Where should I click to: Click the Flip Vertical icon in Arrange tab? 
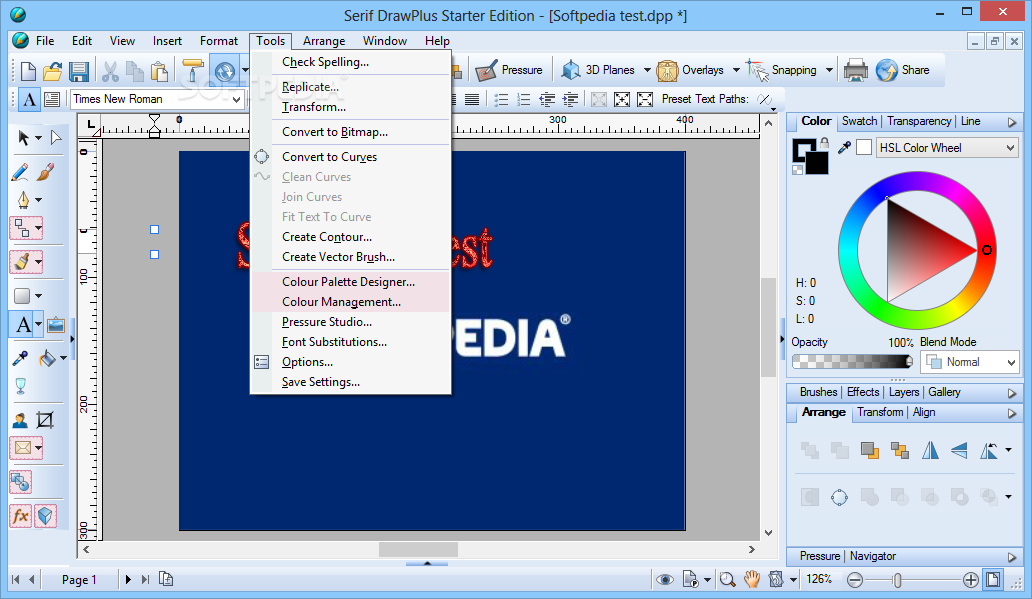point(959,450)
